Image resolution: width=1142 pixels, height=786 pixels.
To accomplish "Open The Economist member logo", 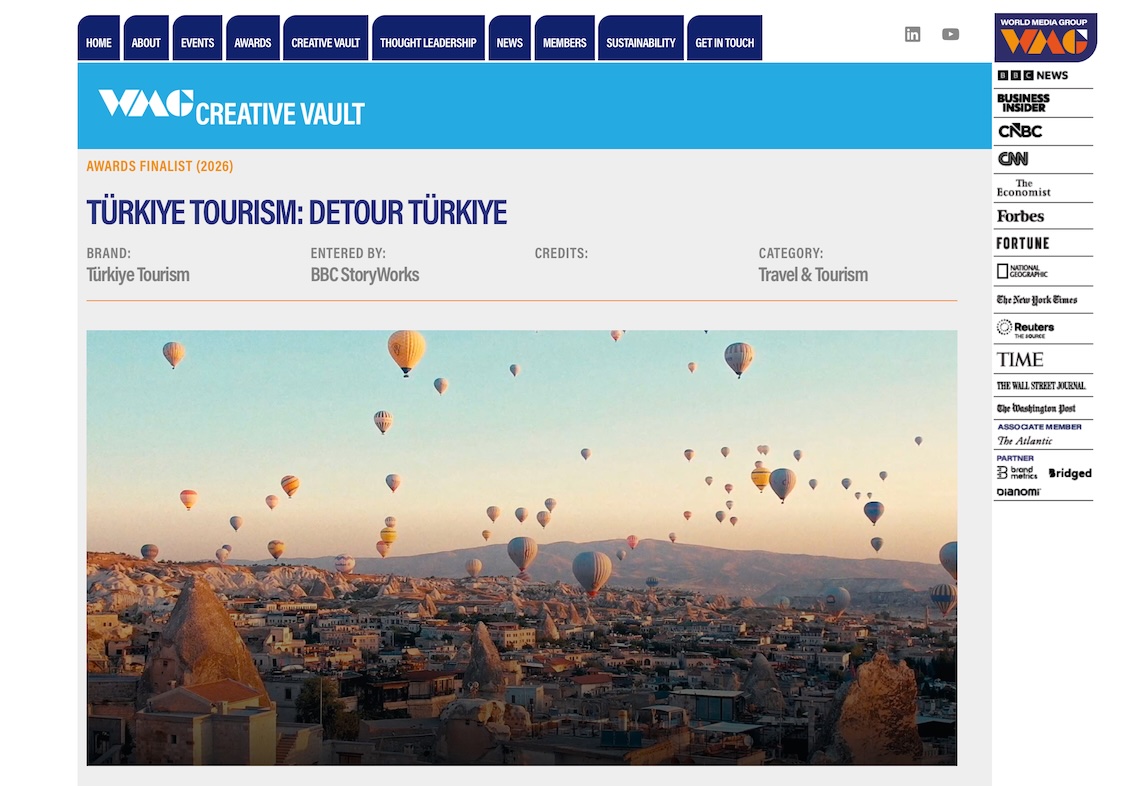I will pyautogui.click(x=1023, y=188).
